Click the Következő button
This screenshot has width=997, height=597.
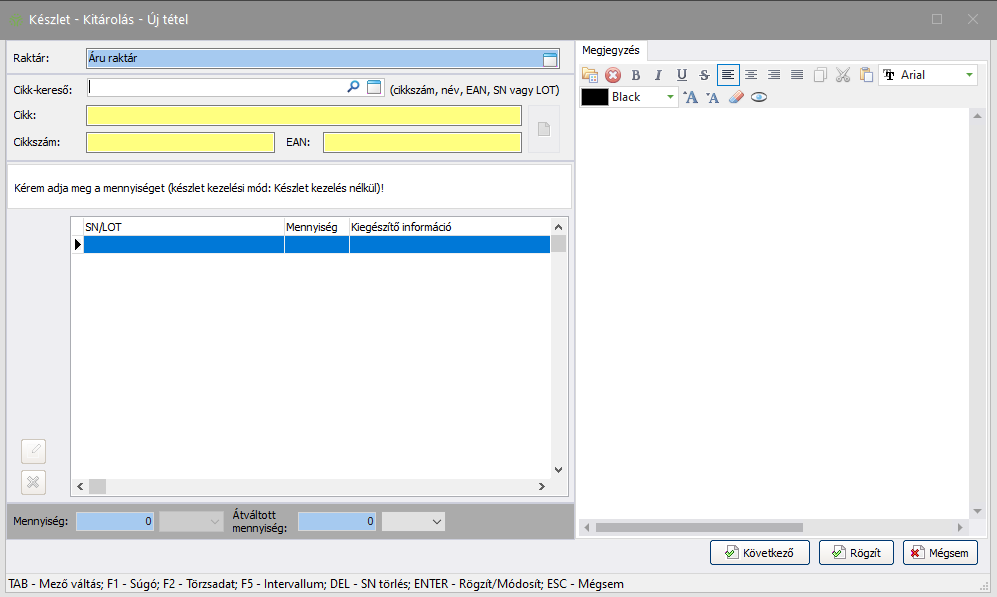pos(759,552)
